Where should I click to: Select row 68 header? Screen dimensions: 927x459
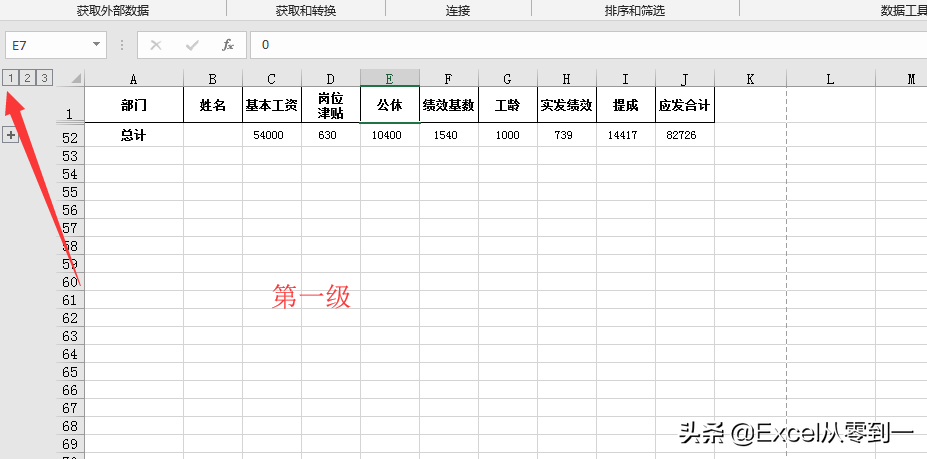pos(70,426)
